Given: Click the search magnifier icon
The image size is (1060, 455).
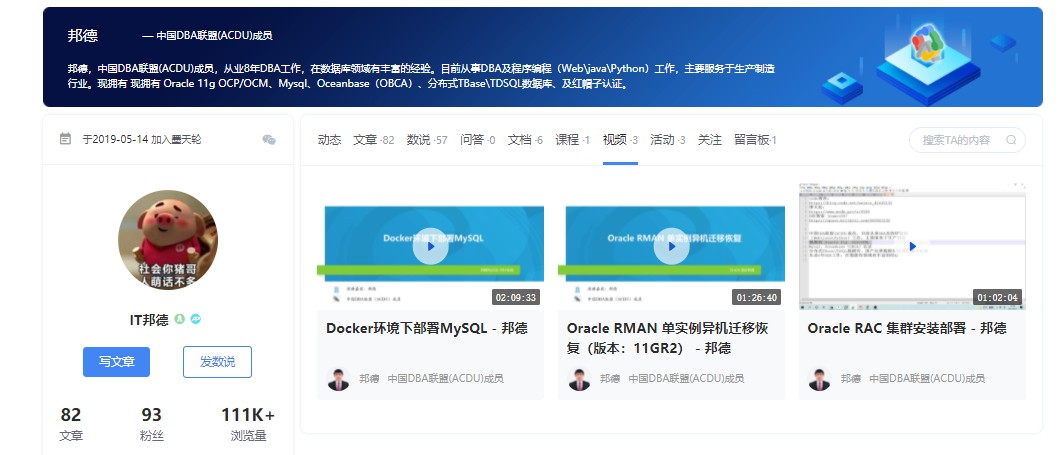Looking at the screenshot, I should coord(1011,140).
